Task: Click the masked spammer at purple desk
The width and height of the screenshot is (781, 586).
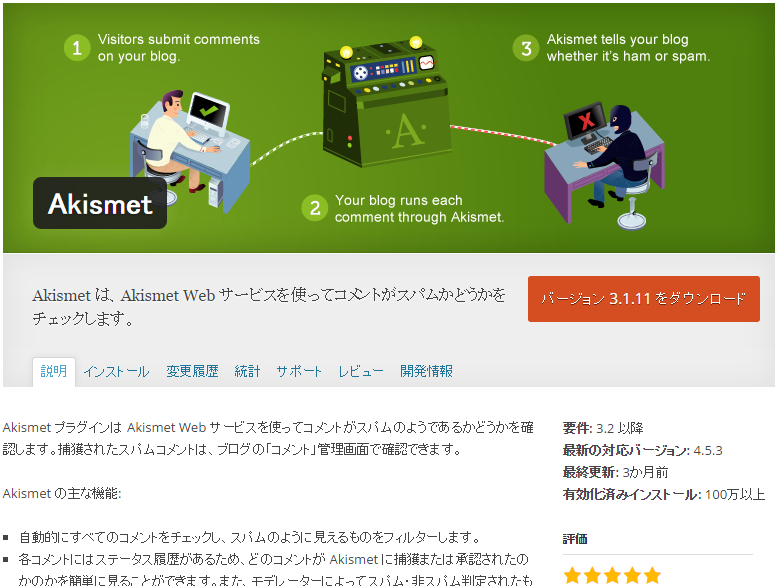Action: tap(613, 149)
